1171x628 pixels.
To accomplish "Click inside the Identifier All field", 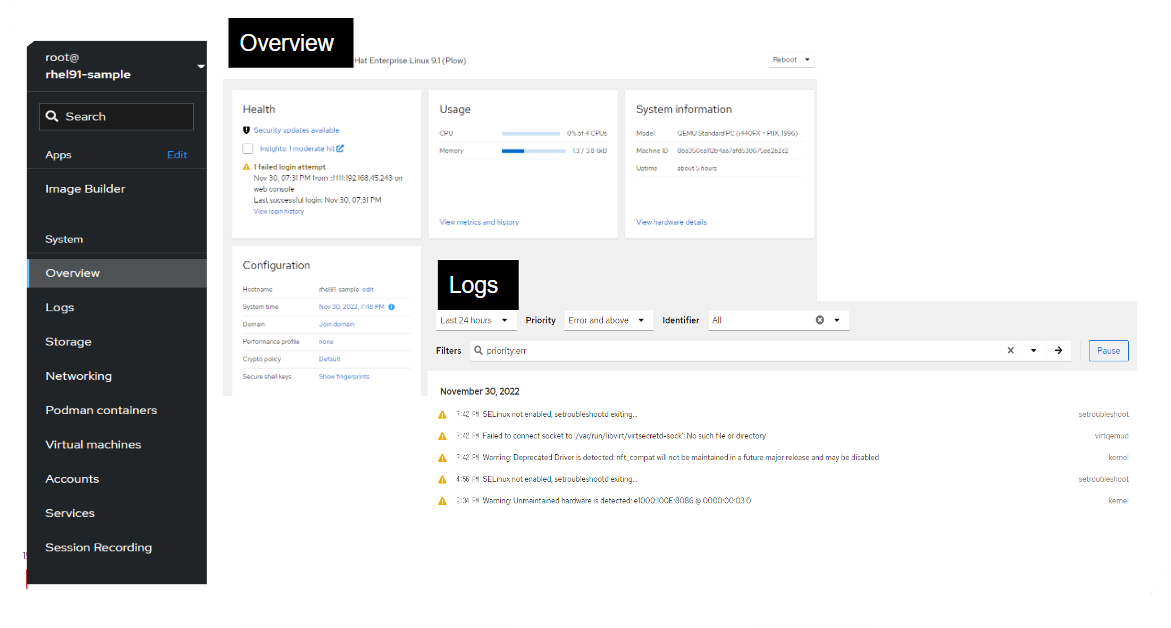I will pos(760,320).
